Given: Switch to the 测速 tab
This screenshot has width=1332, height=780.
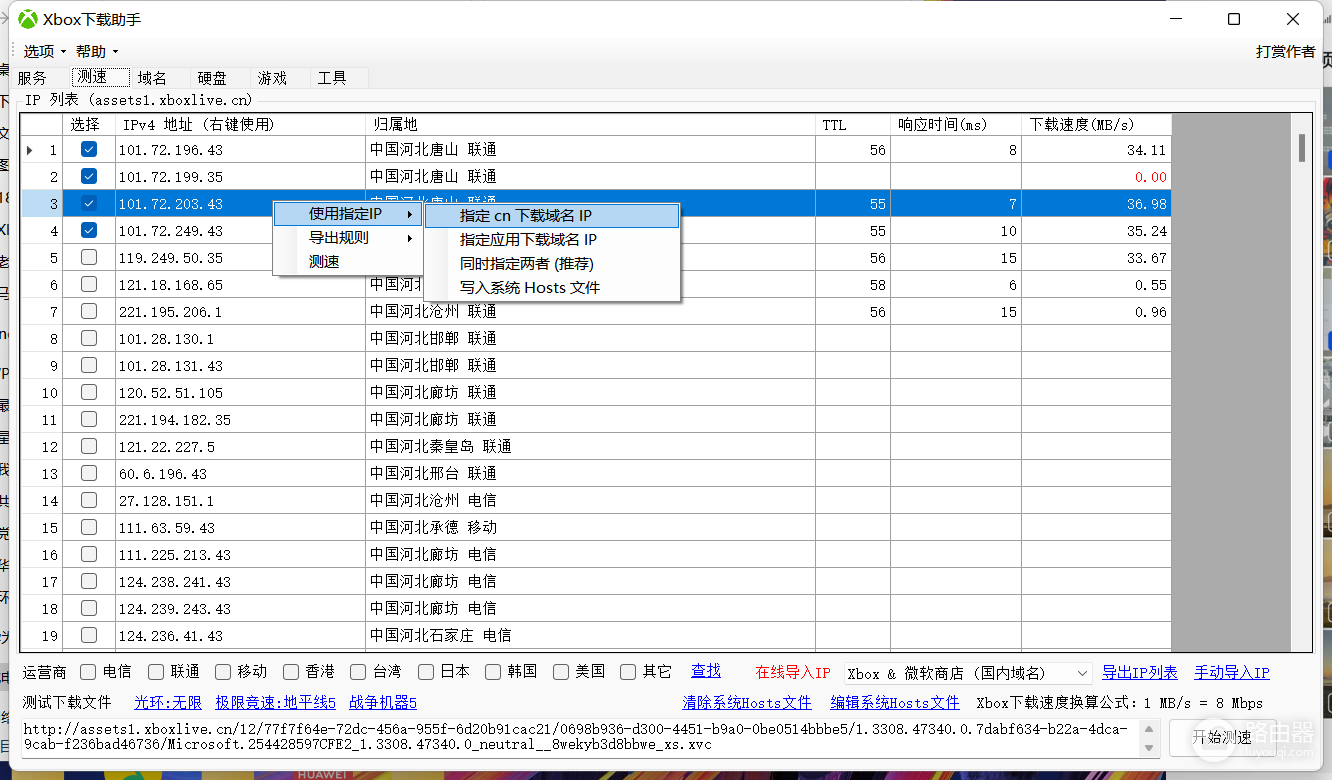Looking at the screenshot, I should click(x=100, y=77).
